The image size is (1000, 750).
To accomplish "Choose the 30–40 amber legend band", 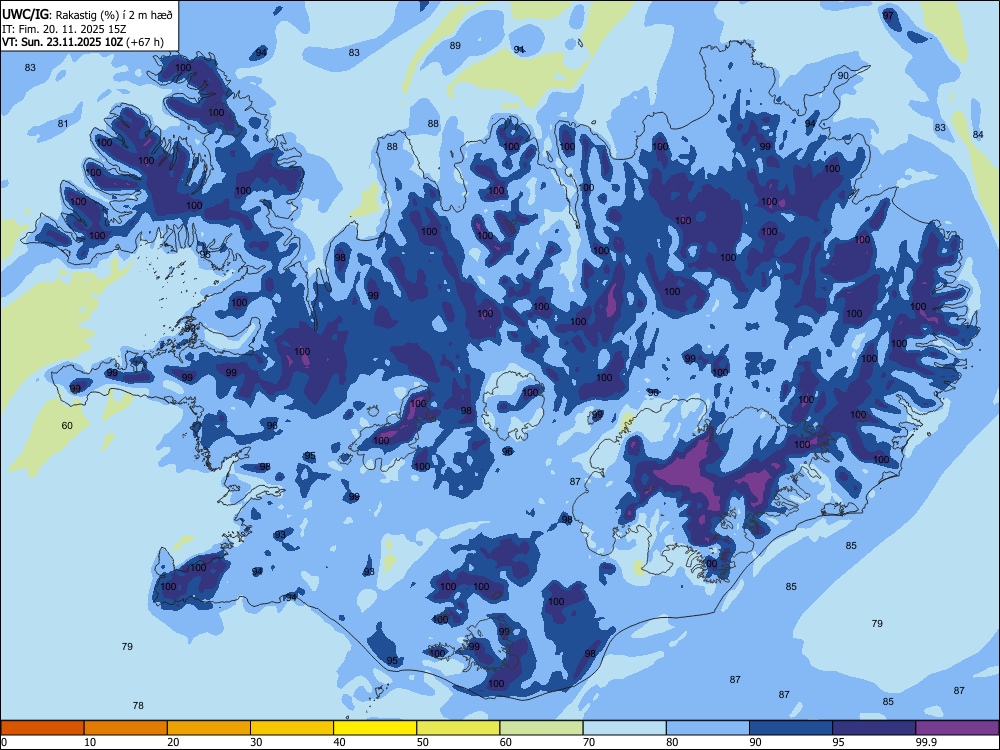I will tap(292, 728).
